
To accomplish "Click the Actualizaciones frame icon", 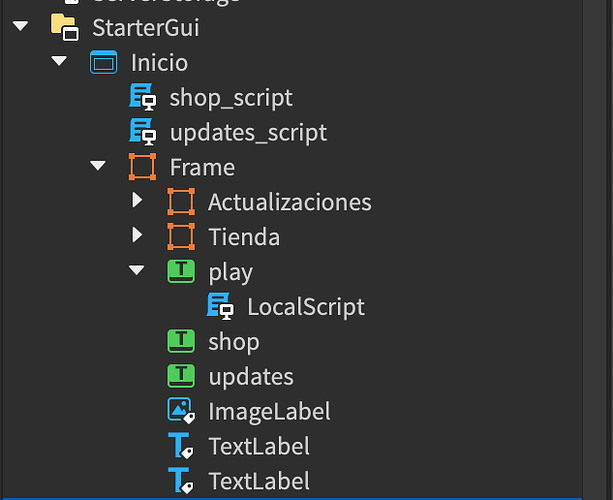I will 181,202.
